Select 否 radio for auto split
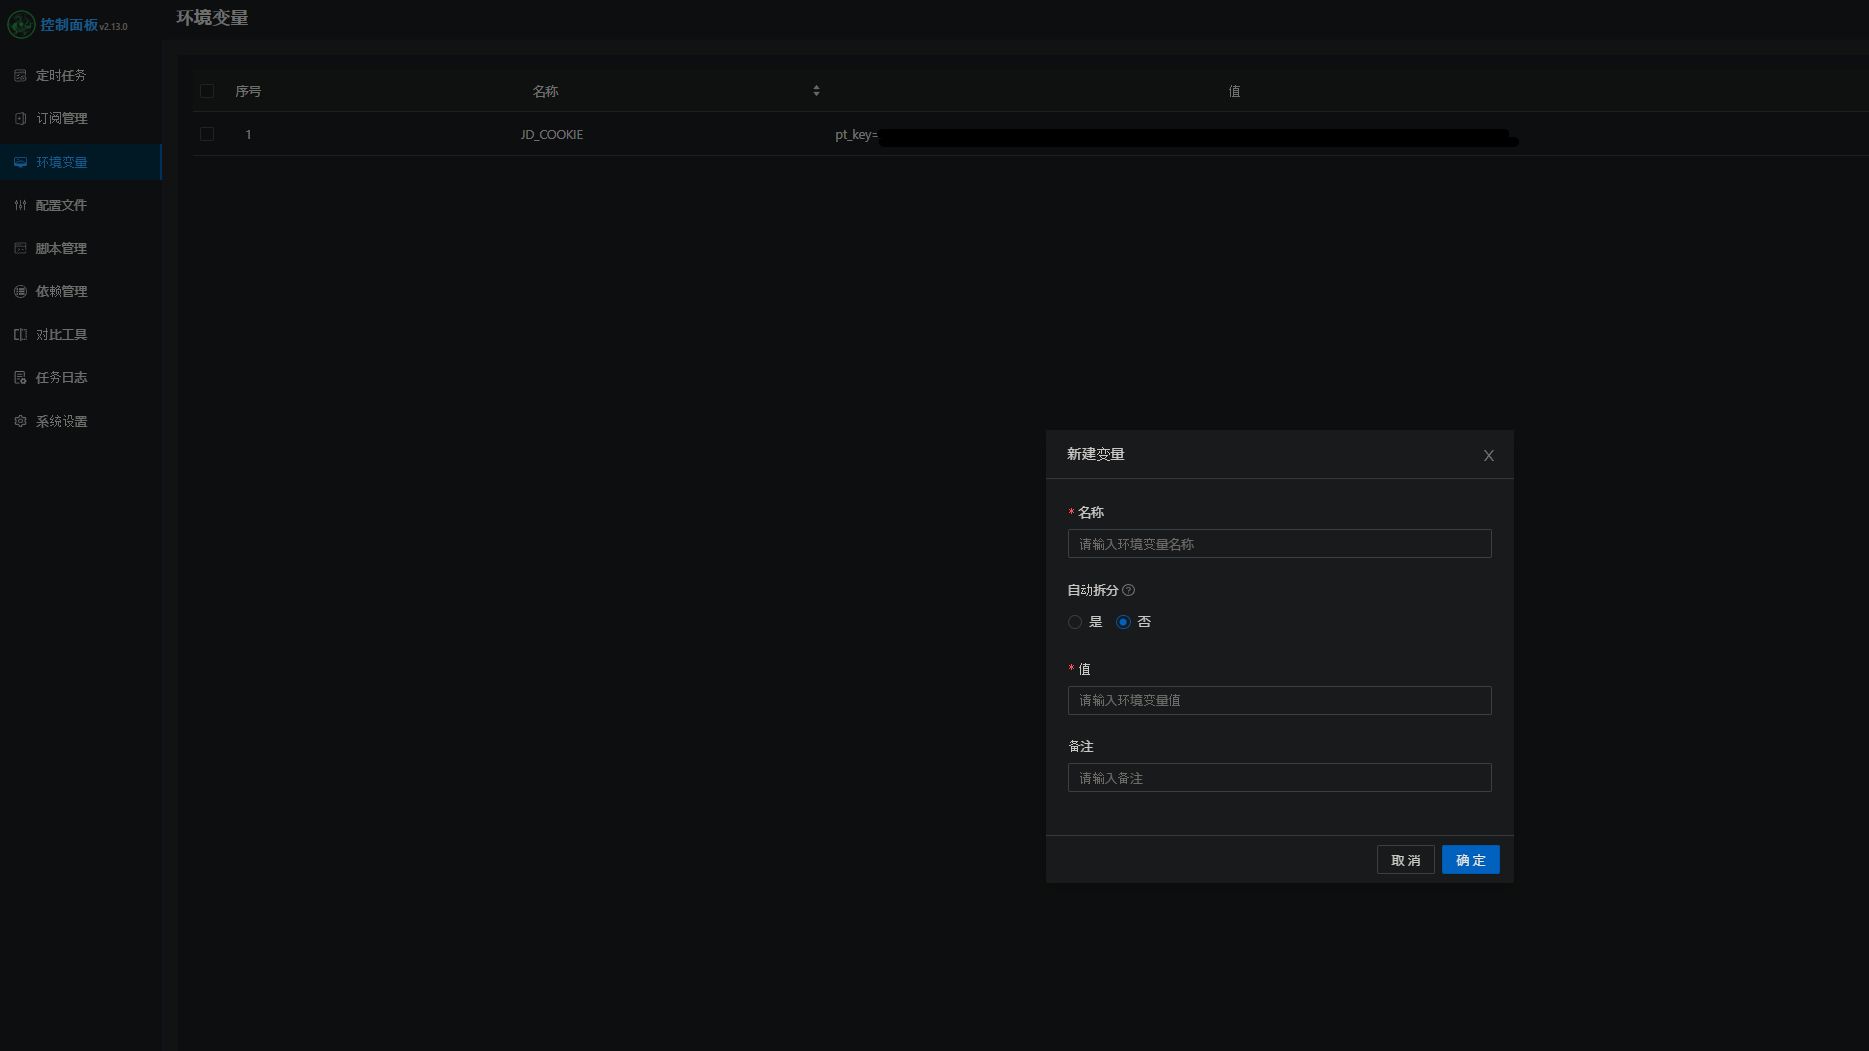 click(x=1123, y=622)
